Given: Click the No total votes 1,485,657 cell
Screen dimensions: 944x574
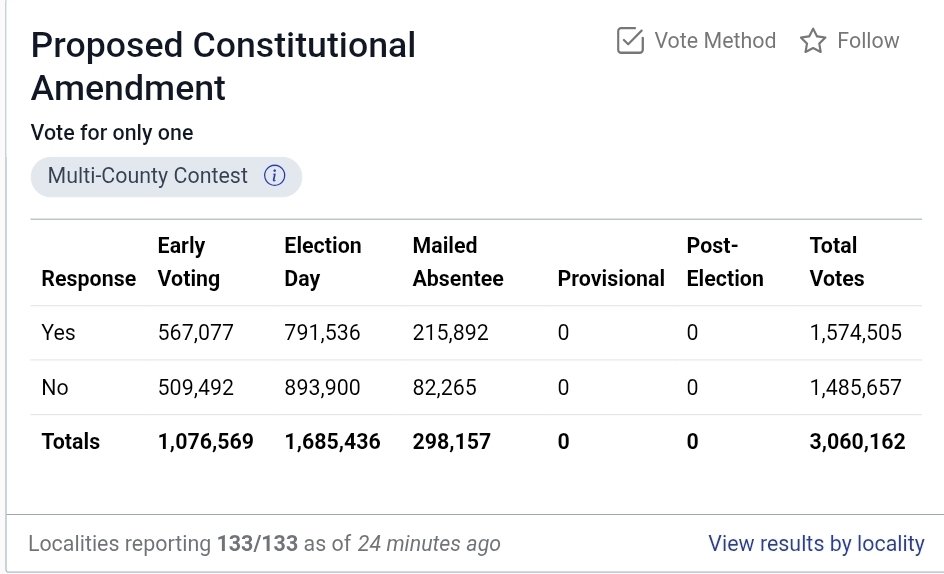Looking at the screenshot, I should (856, 387).
